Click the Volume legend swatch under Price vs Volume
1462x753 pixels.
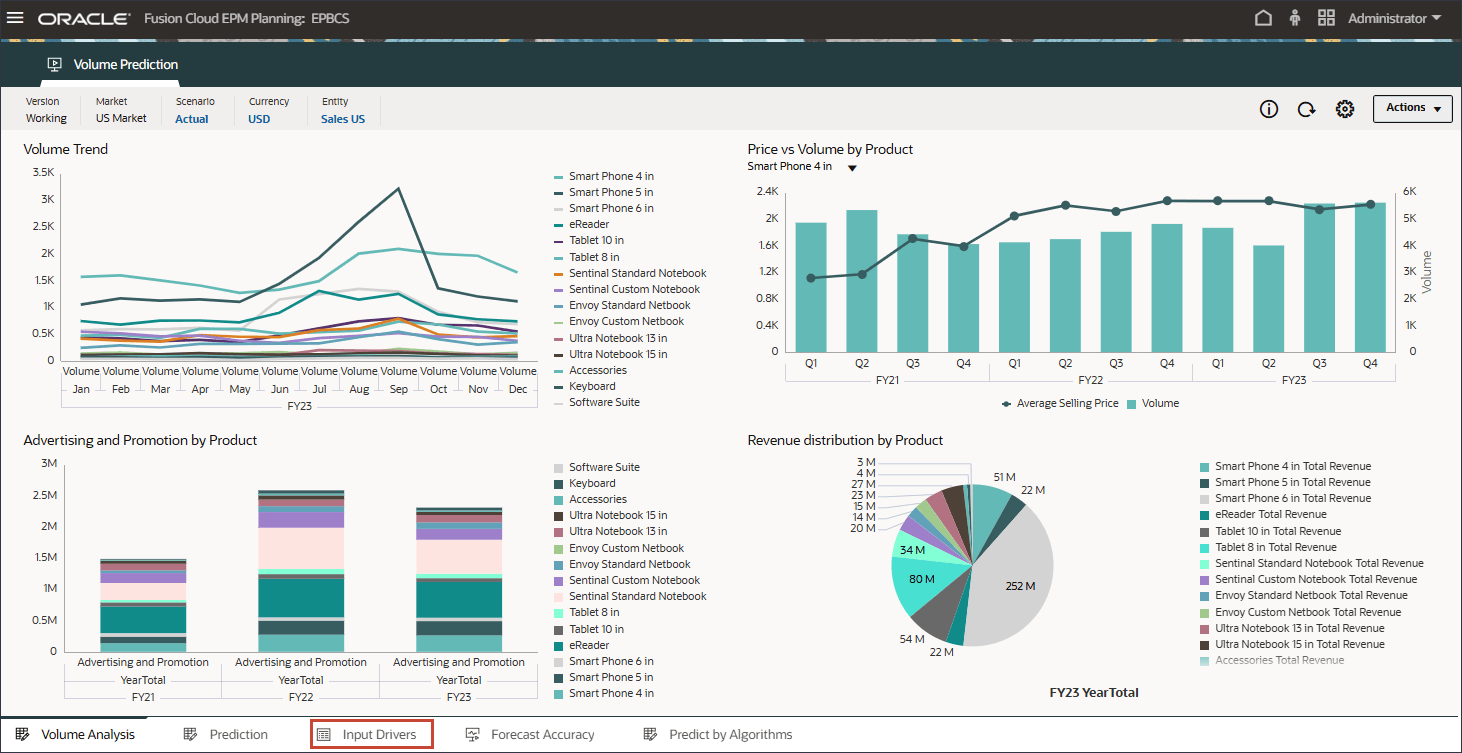tap(1132, 404)
